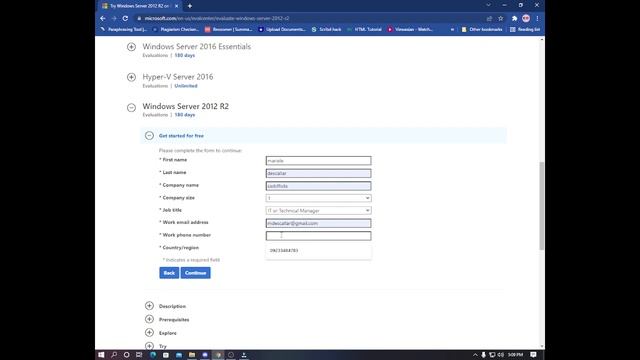Collapse the Windows Server 2012 R2 section
The image size is (640, 360).
click(131, 107)
